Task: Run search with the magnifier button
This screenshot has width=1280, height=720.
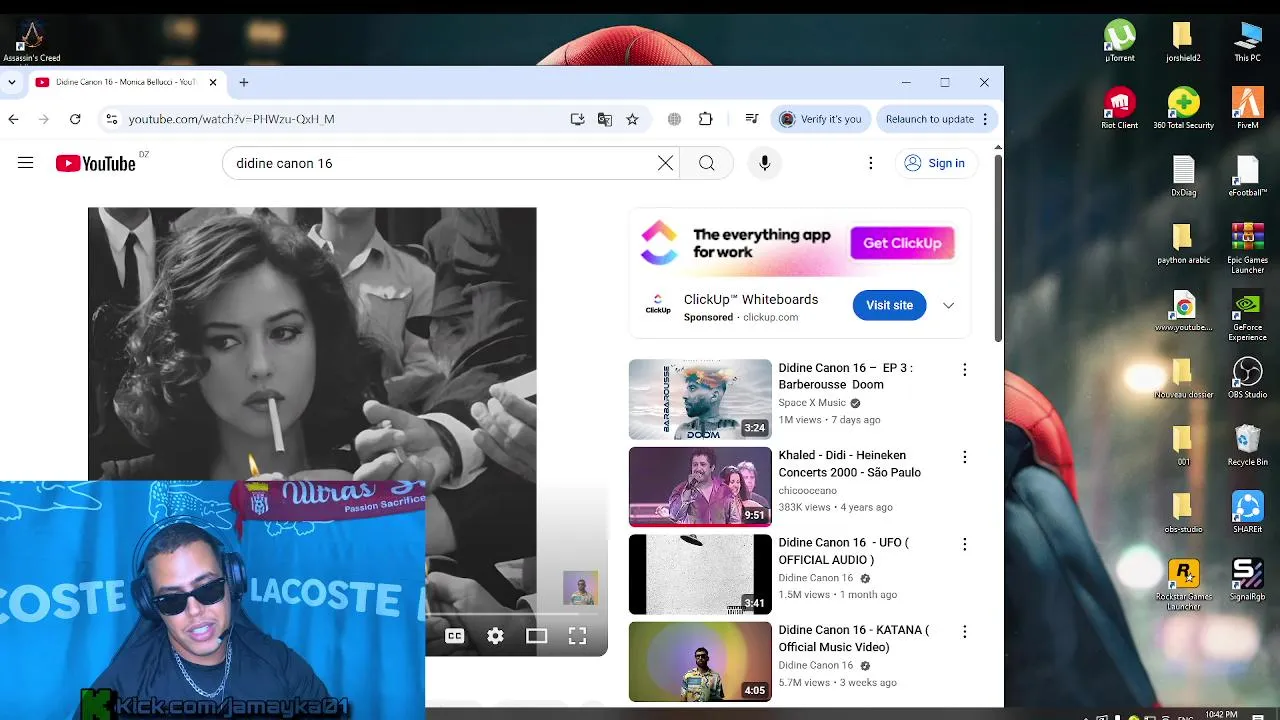Action: coord(707,163)
